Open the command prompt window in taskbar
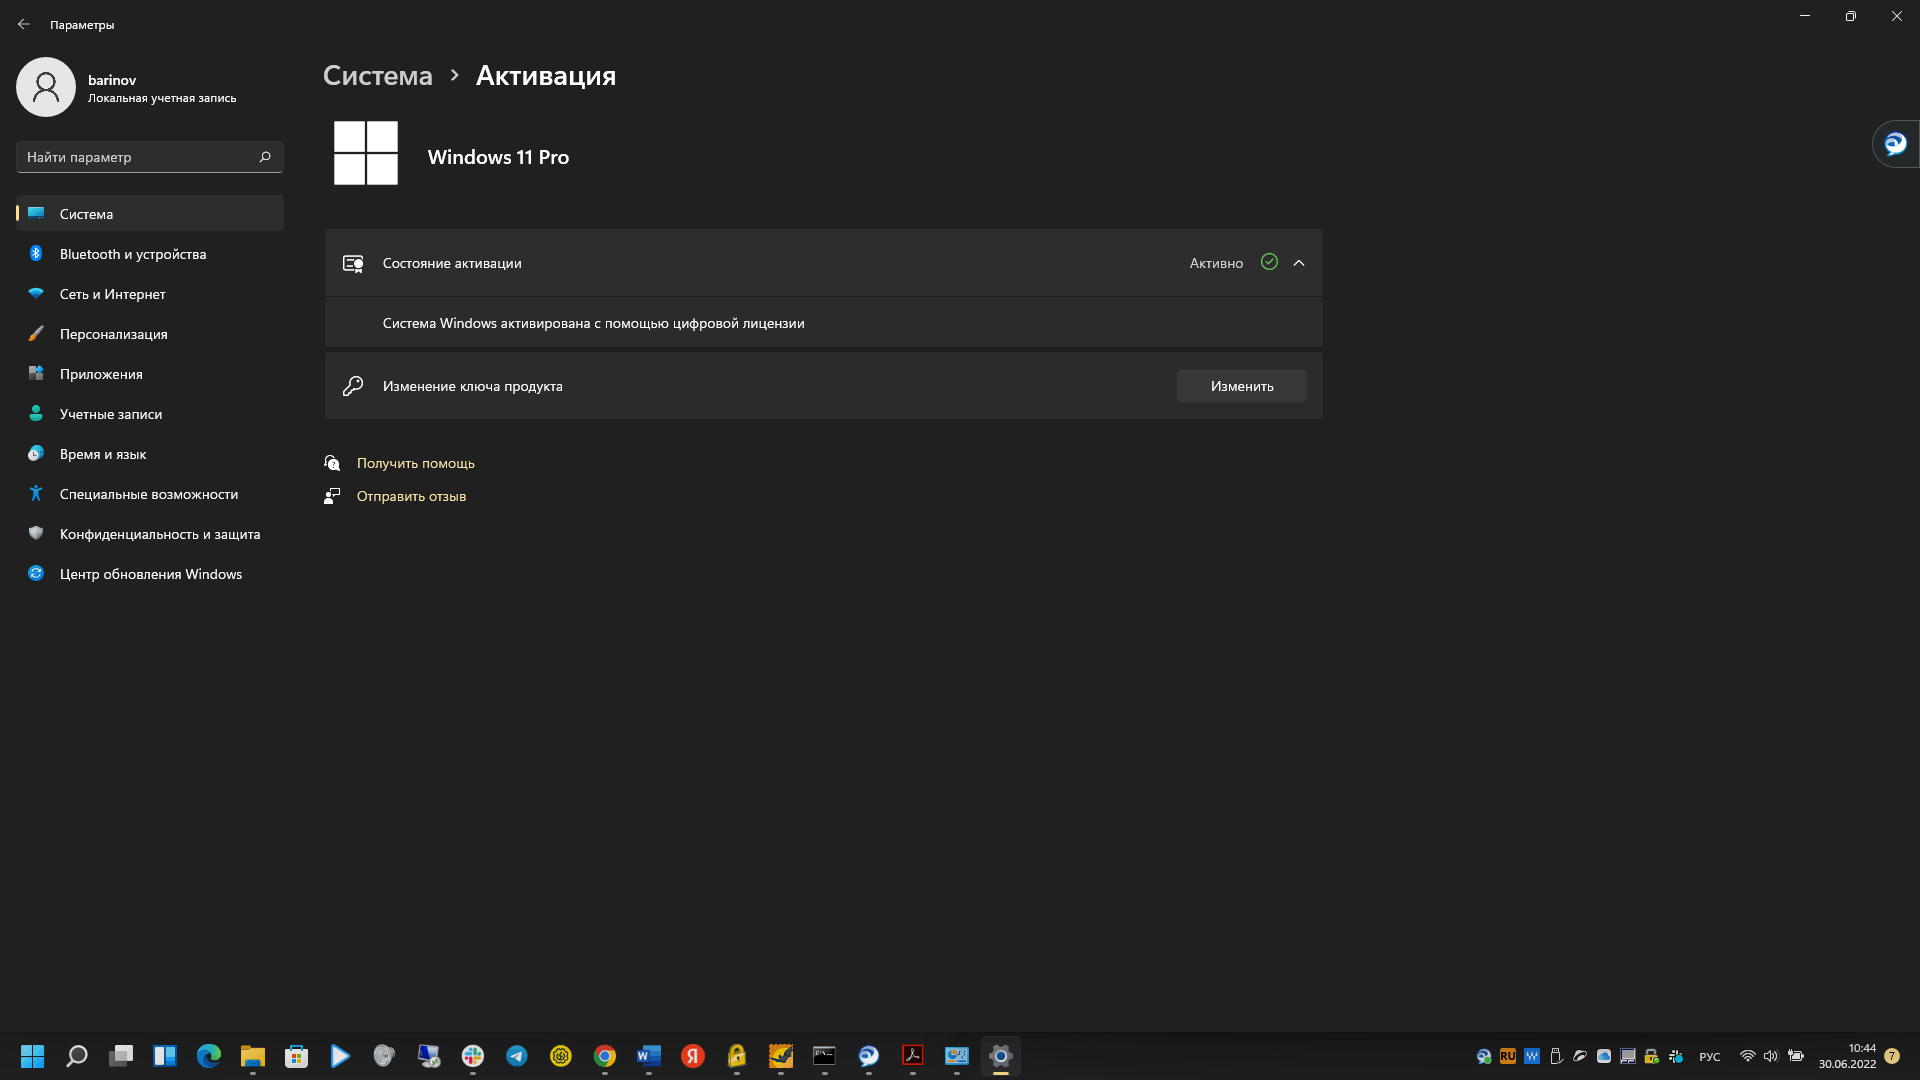The height and width of the screenshot is (1080, 1920). pos(825,1056)
